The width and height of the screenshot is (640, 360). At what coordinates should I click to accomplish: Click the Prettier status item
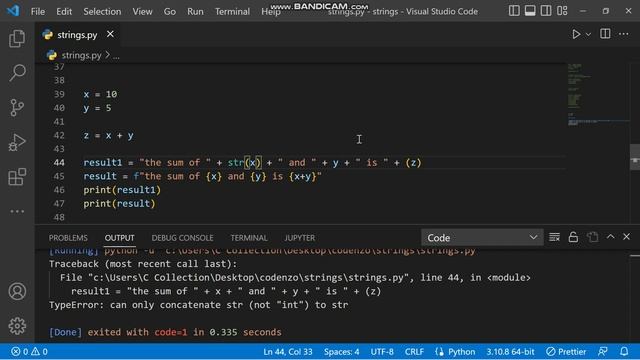[x=566, y=351]
